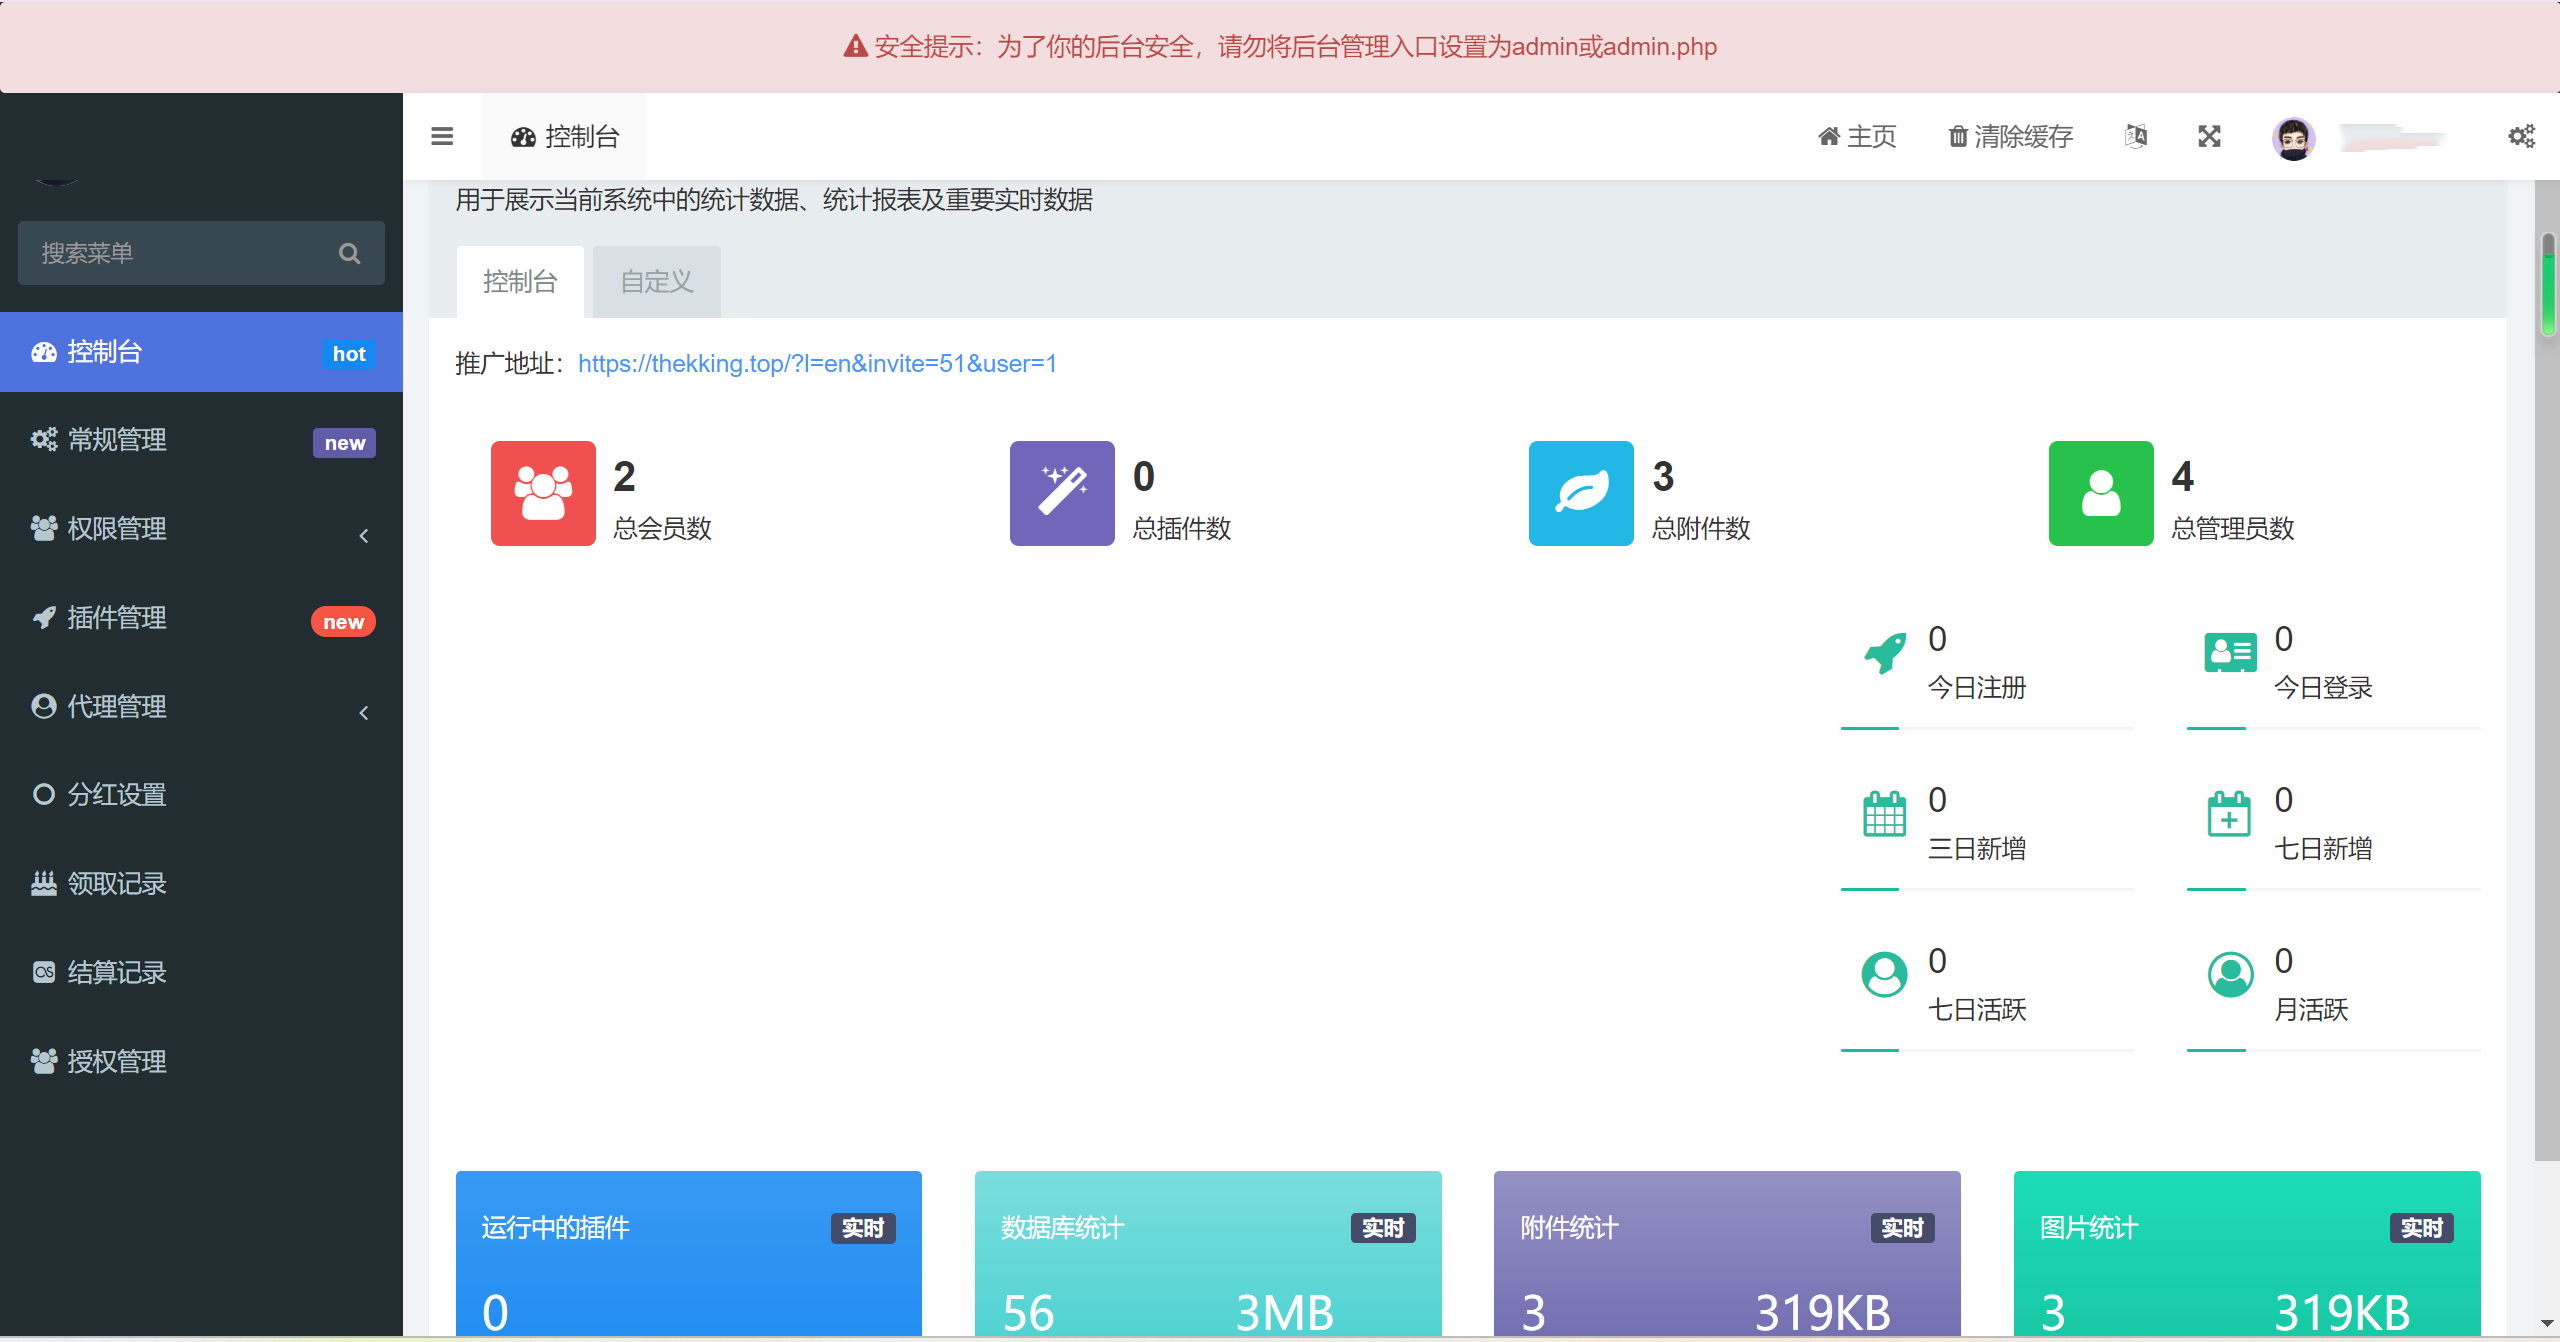This screenshot has height=1342, width=2560.
Task: Click the blue leaf attachments icon
Action: (x=1581, y=493)
